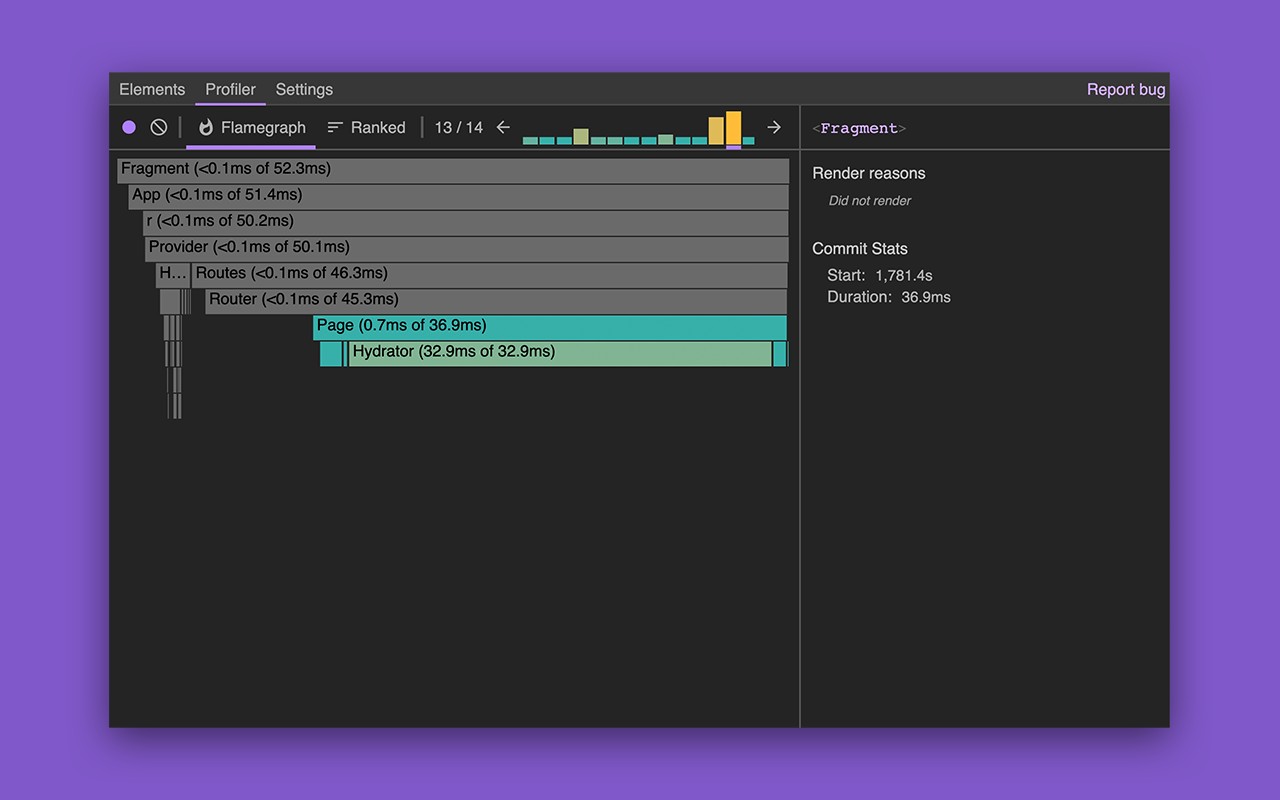This screenshot has height=800, width=1280.
Task: Navigate to the next commit arrow
Action: click(773, 127)
